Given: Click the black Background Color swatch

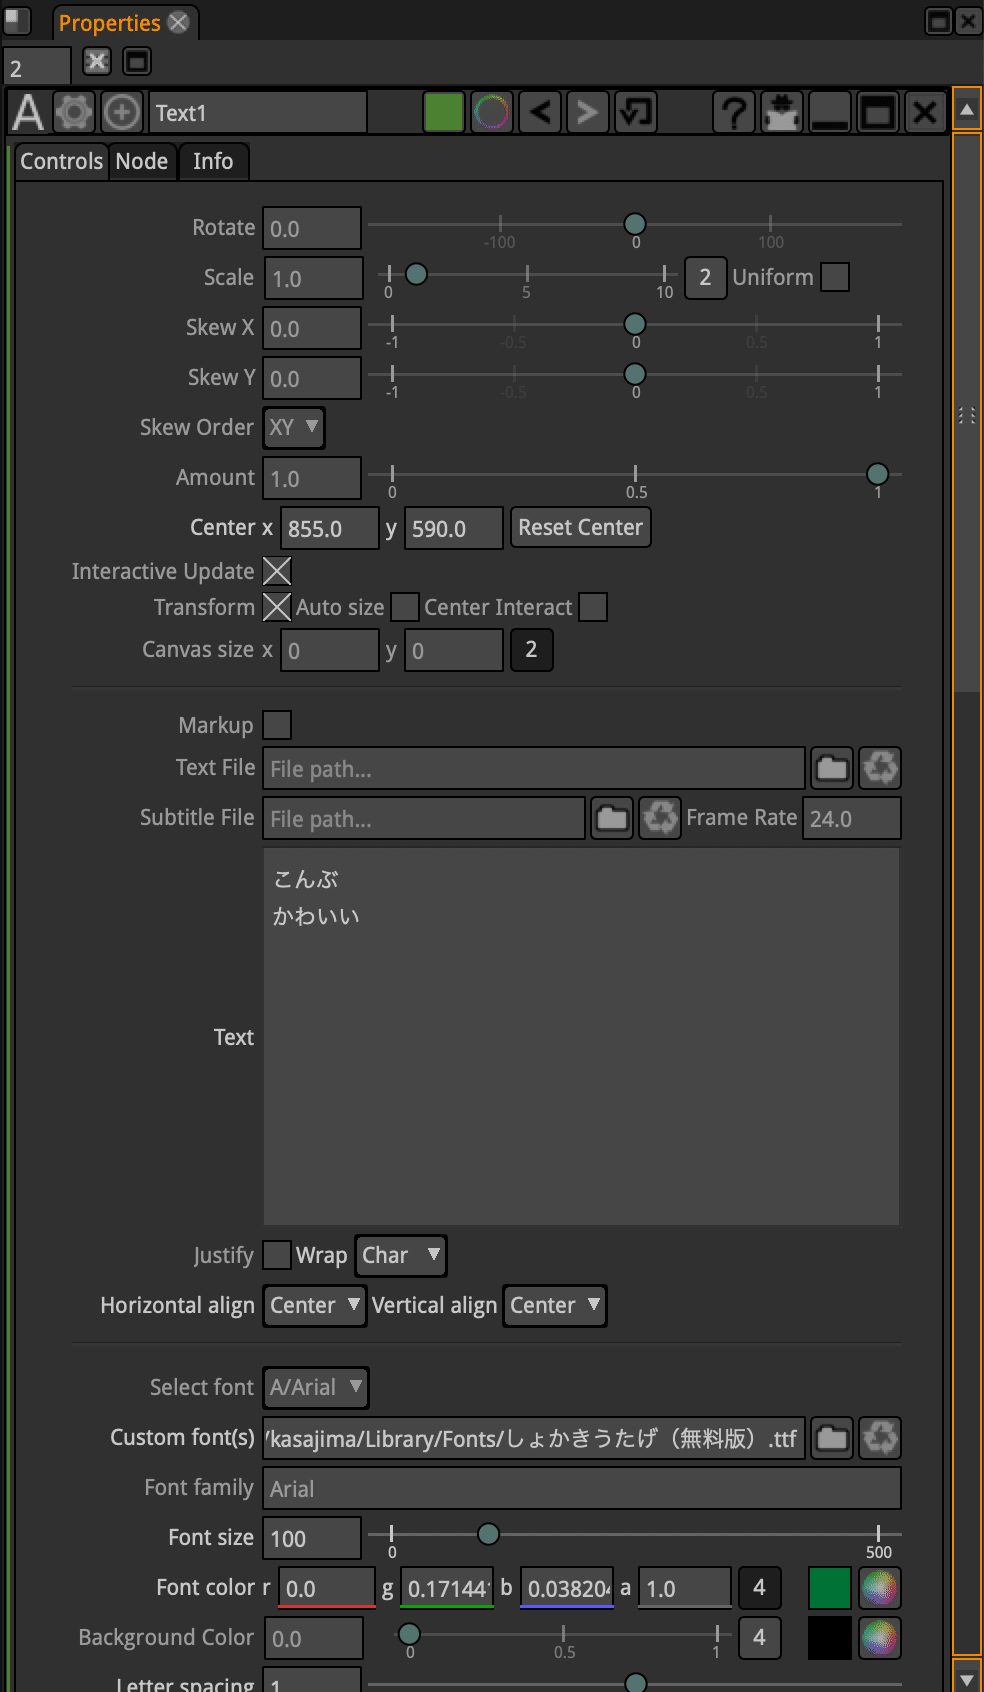Looking at the screenshot, I should [x=829, y=1638].
